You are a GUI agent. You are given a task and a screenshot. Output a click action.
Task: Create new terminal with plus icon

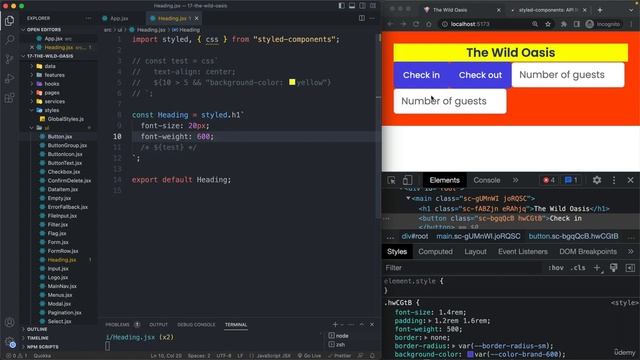(x=335, y=324)
